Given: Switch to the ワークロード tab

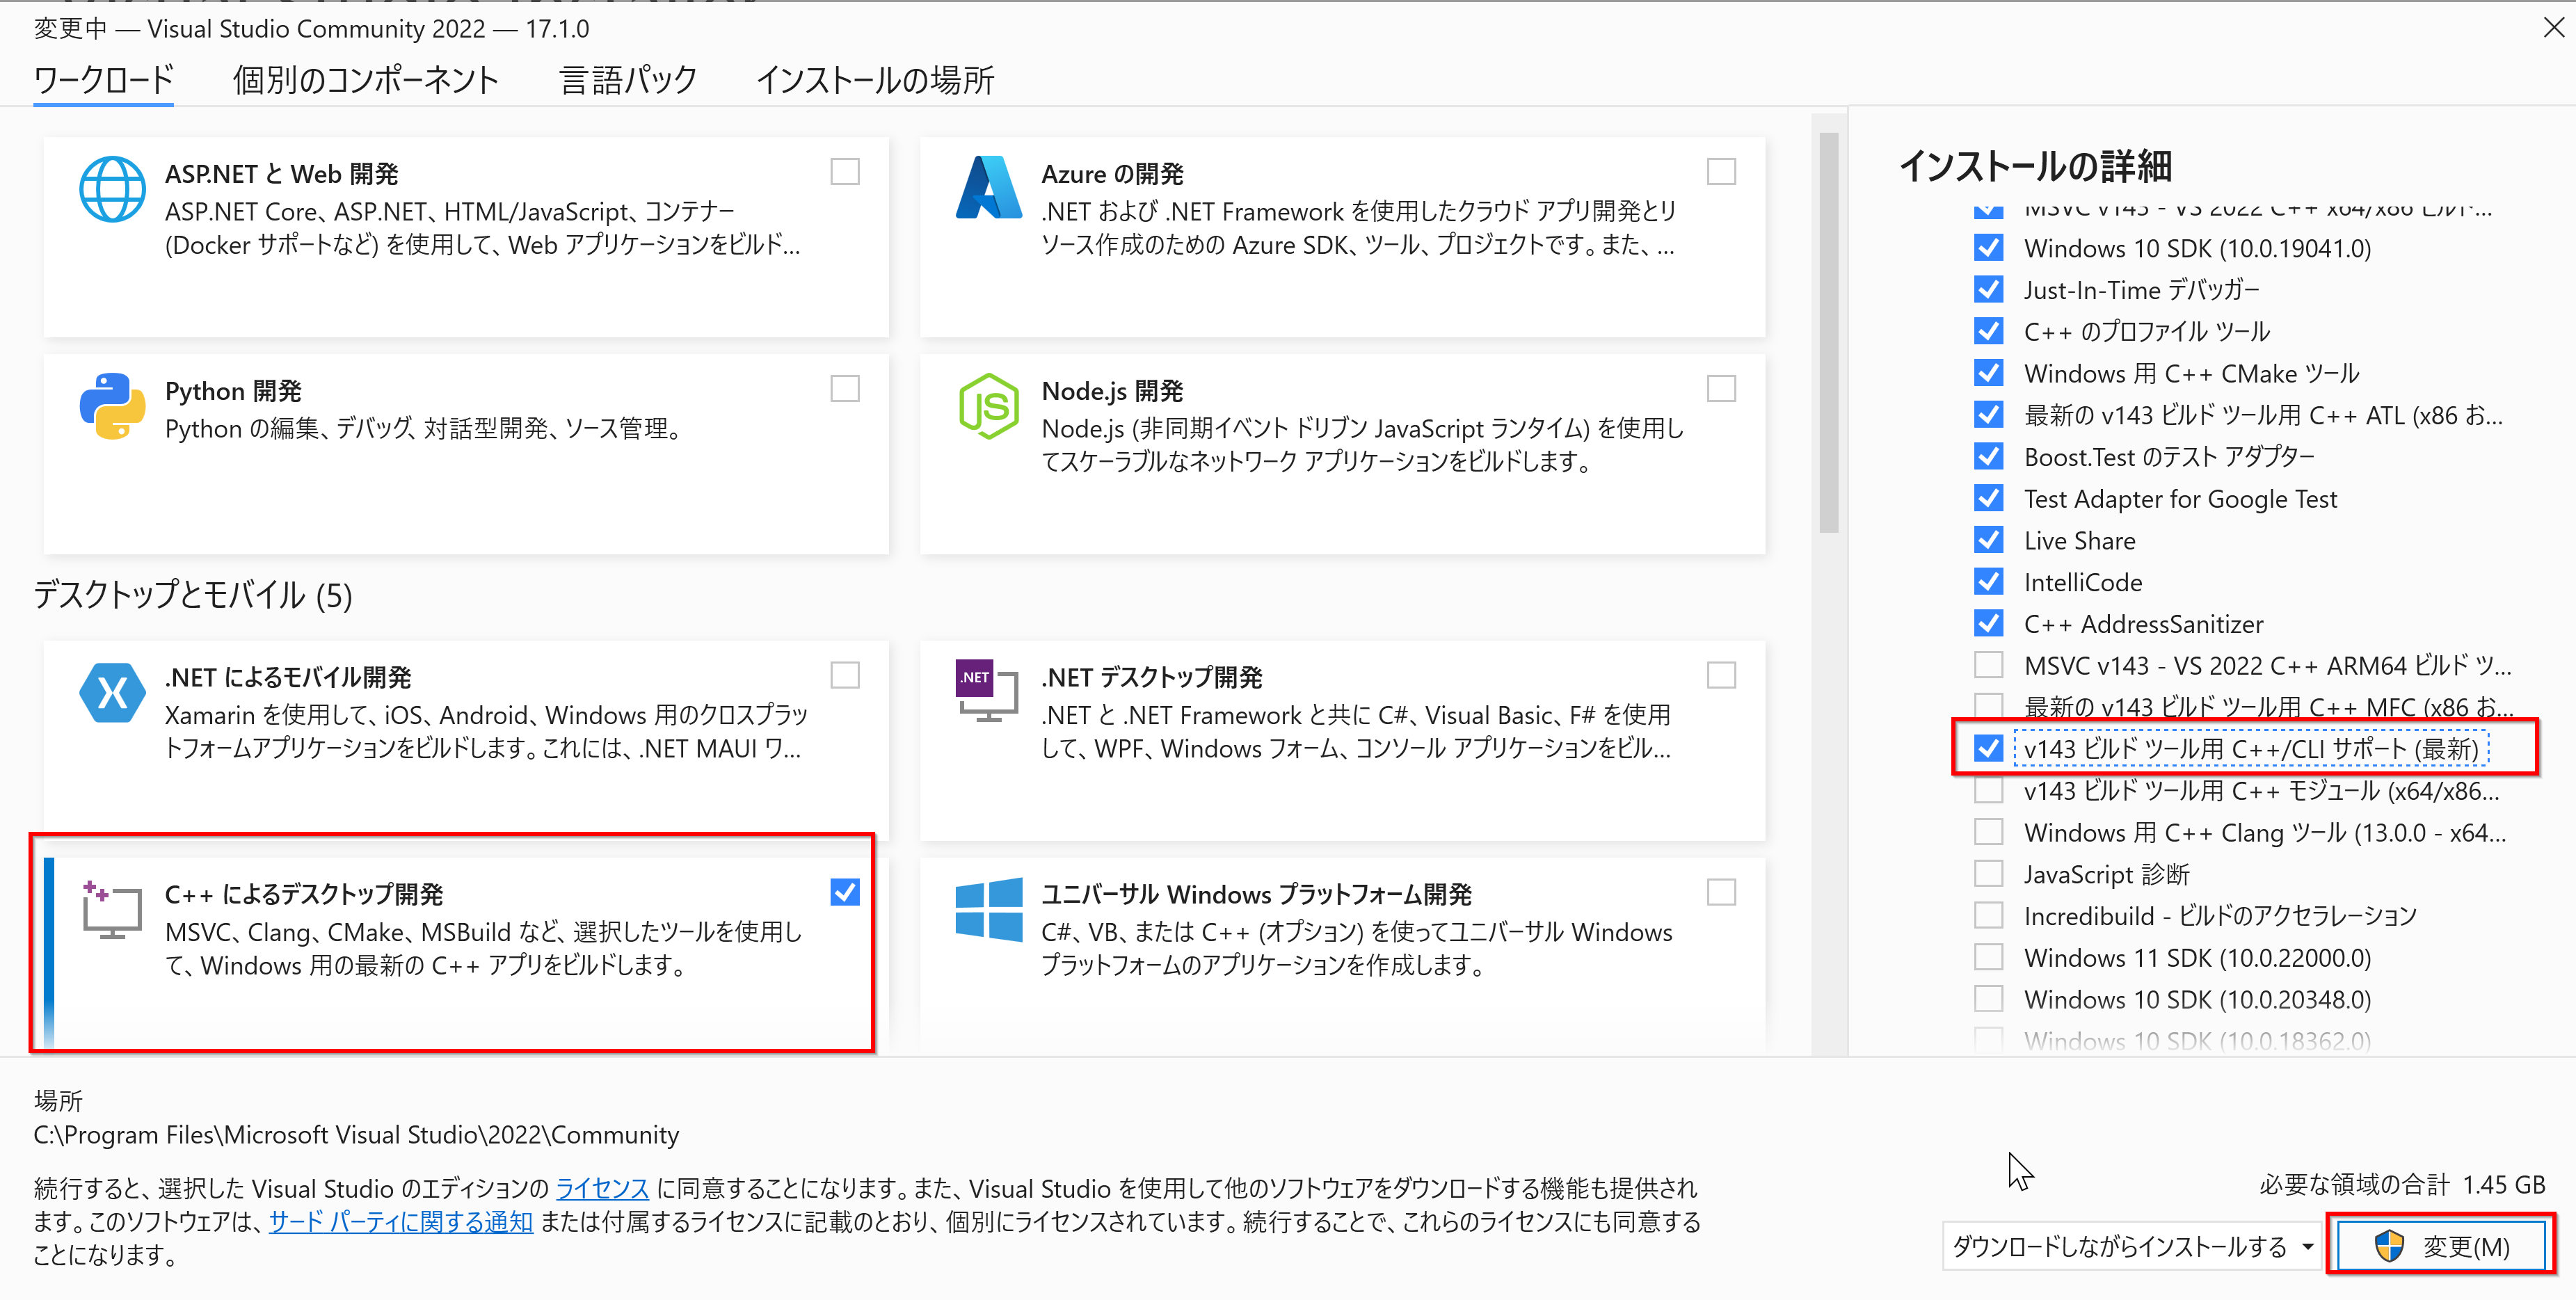Looking at the screenshot, I should tap(104, 80).
